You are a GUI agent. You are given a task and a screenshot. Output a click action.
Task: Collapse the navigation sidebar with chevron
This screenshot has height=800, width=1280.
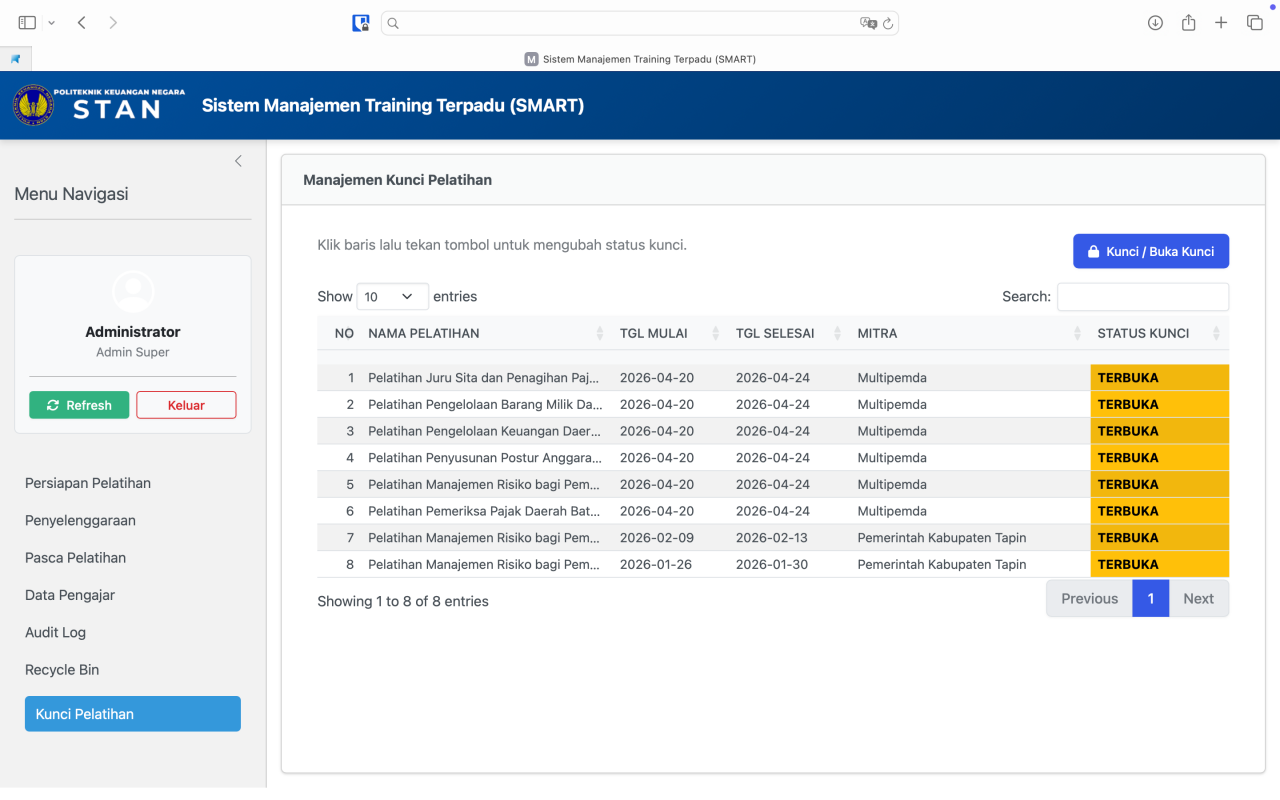238,161
